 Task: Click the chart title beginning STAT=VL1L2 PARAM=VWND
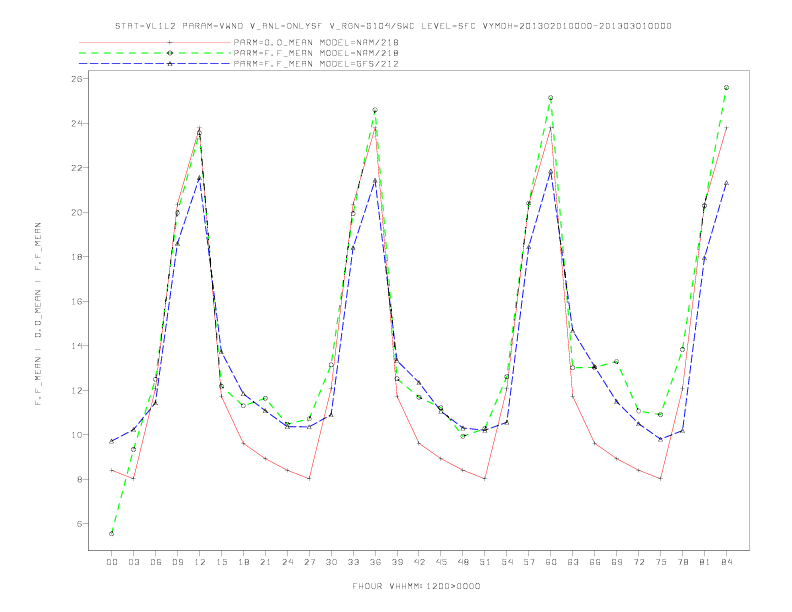(x=393, y=26)
